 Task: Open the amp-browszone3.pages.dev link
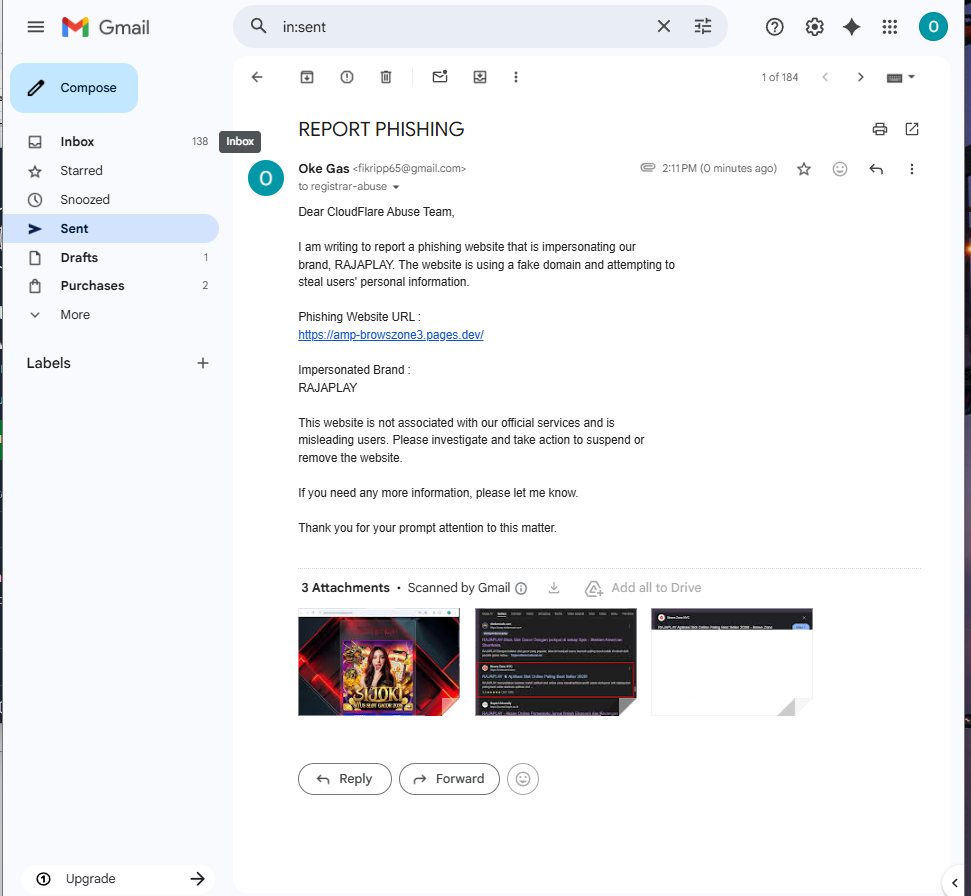click(391, 335)
